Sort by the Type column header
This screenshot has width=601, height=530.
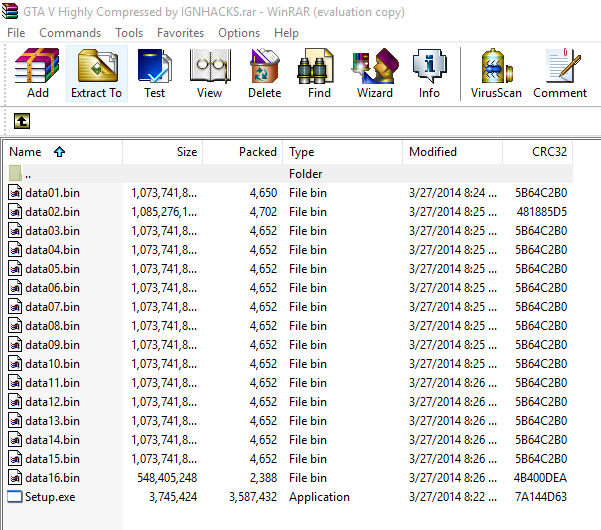[x=343, y=152]
